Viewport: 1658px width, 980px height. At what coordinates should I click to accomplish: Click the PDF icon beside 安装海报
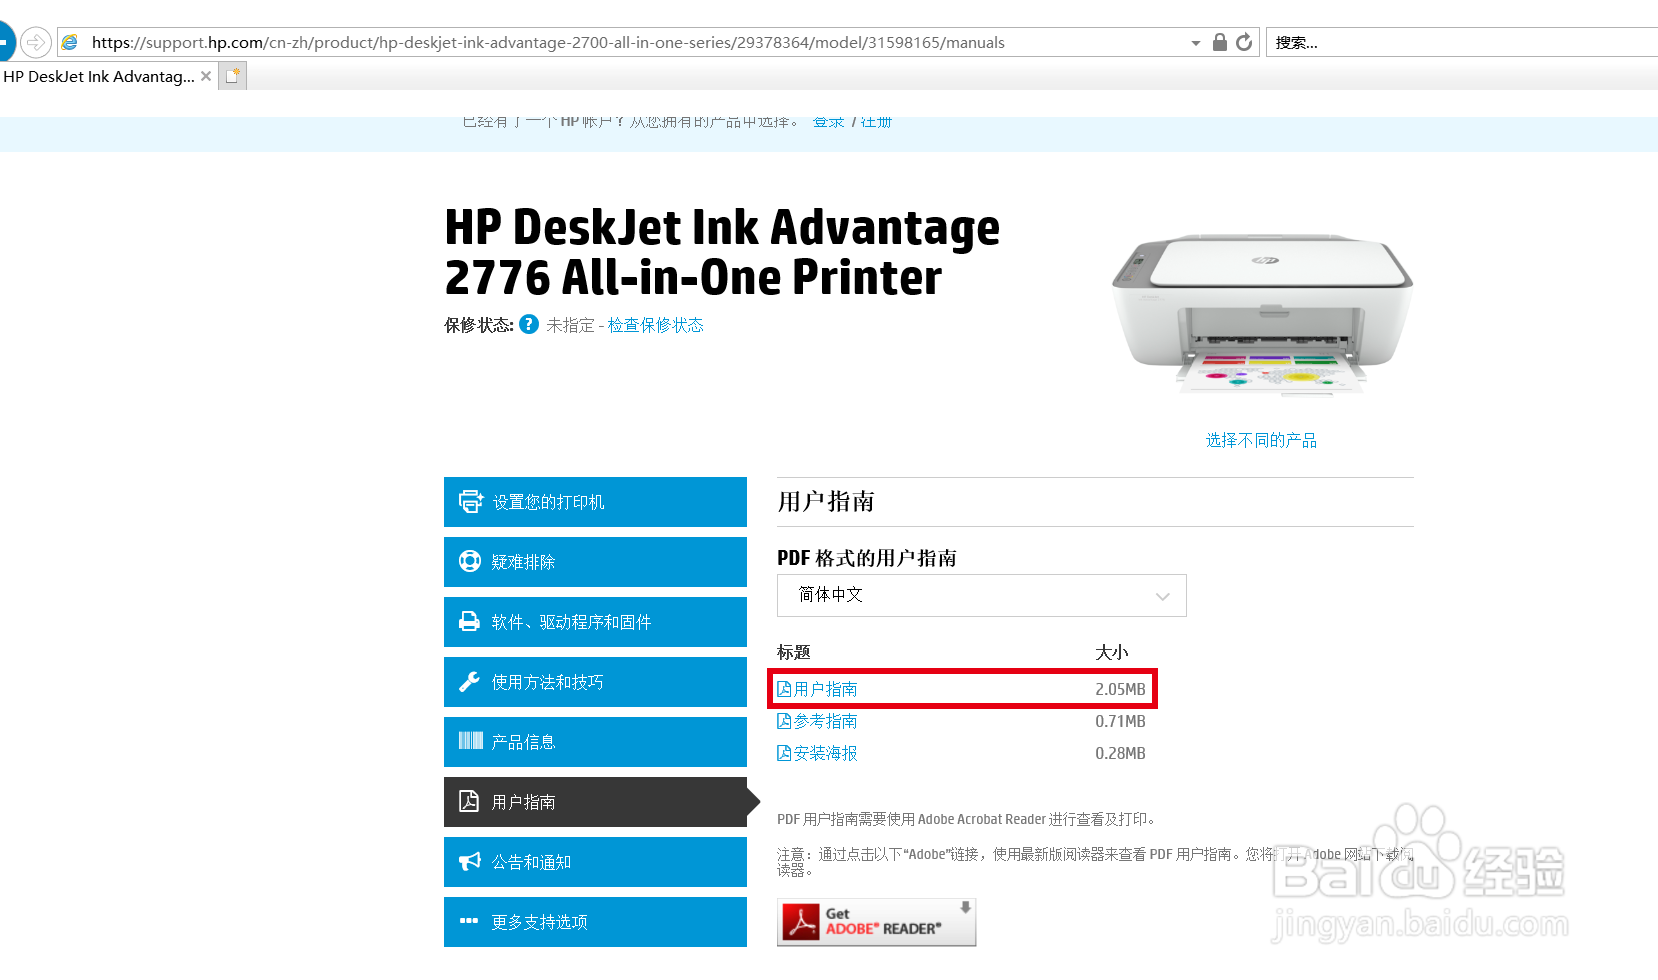tap(784, 753)
